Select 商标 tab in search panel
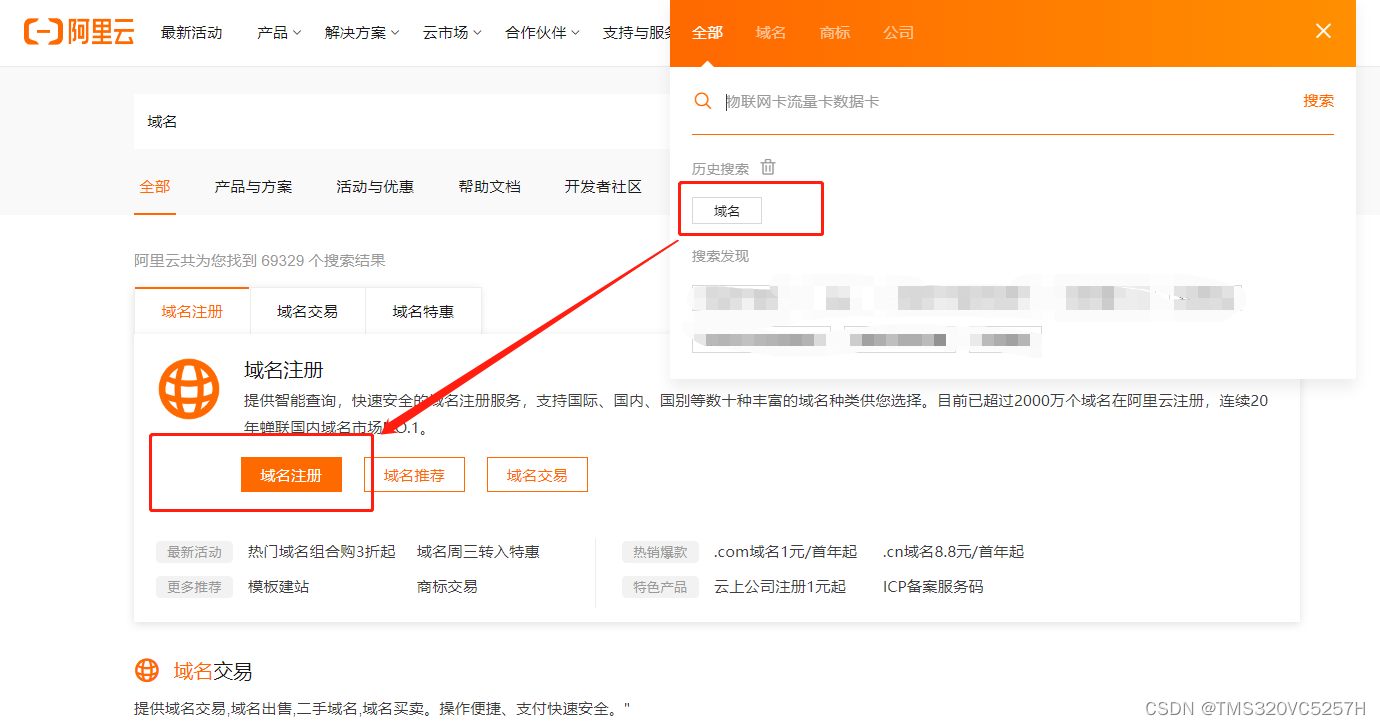 coord(835,33)
